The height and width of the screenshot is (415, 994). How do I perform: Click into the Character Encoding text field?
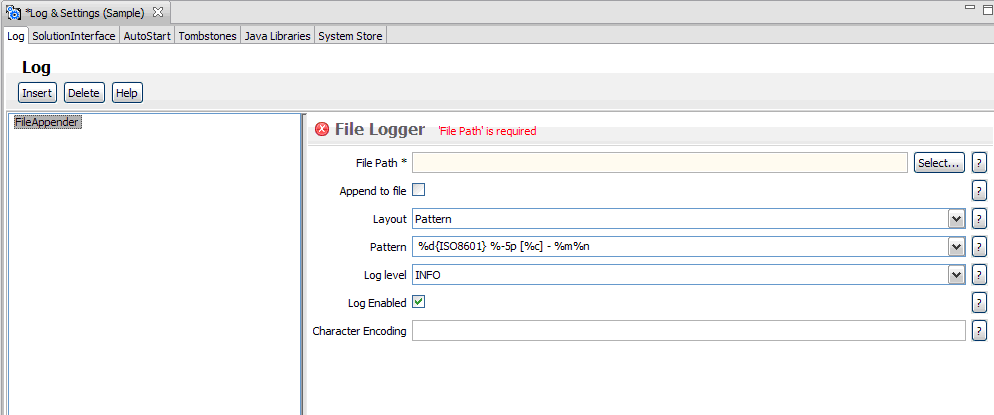tap(688, 331)
